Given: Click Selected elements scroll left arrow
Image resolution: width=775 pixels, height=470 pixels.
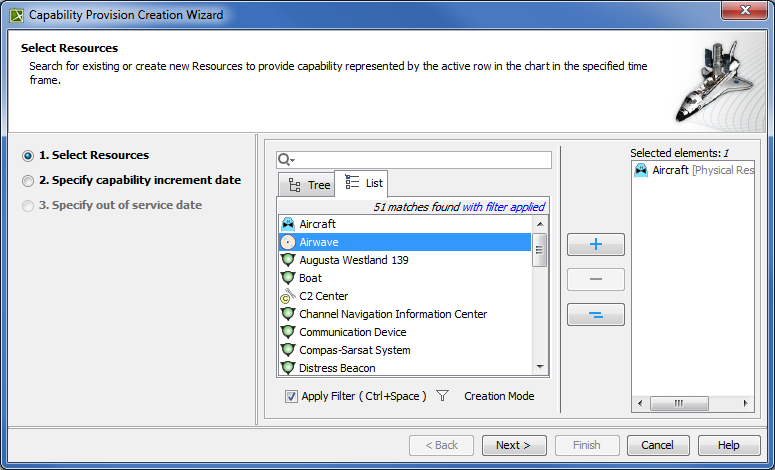Looking at the screenshot, I should click(640, 403).
